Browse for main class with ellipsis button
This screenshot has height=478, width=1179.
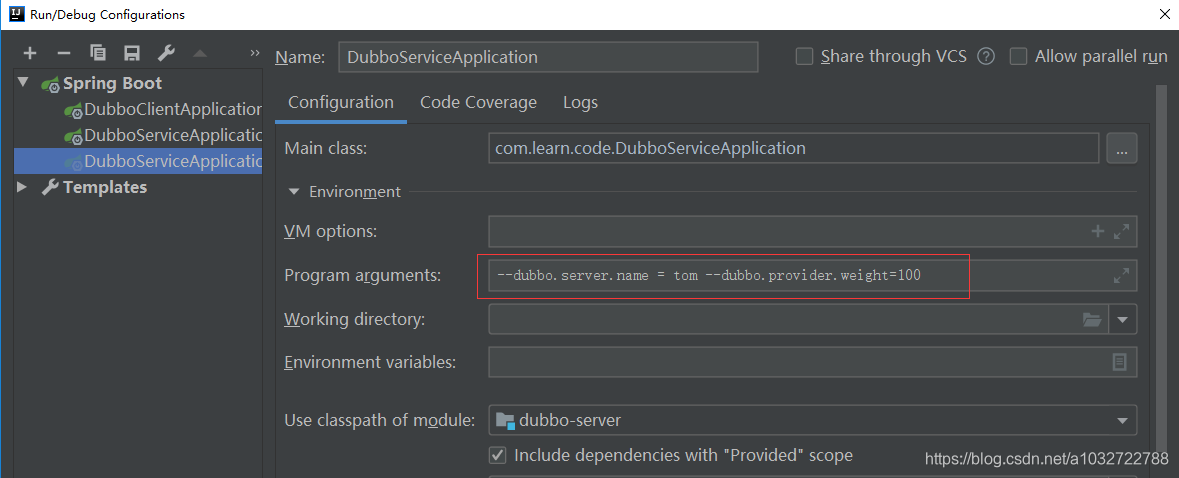[1122, 148]
